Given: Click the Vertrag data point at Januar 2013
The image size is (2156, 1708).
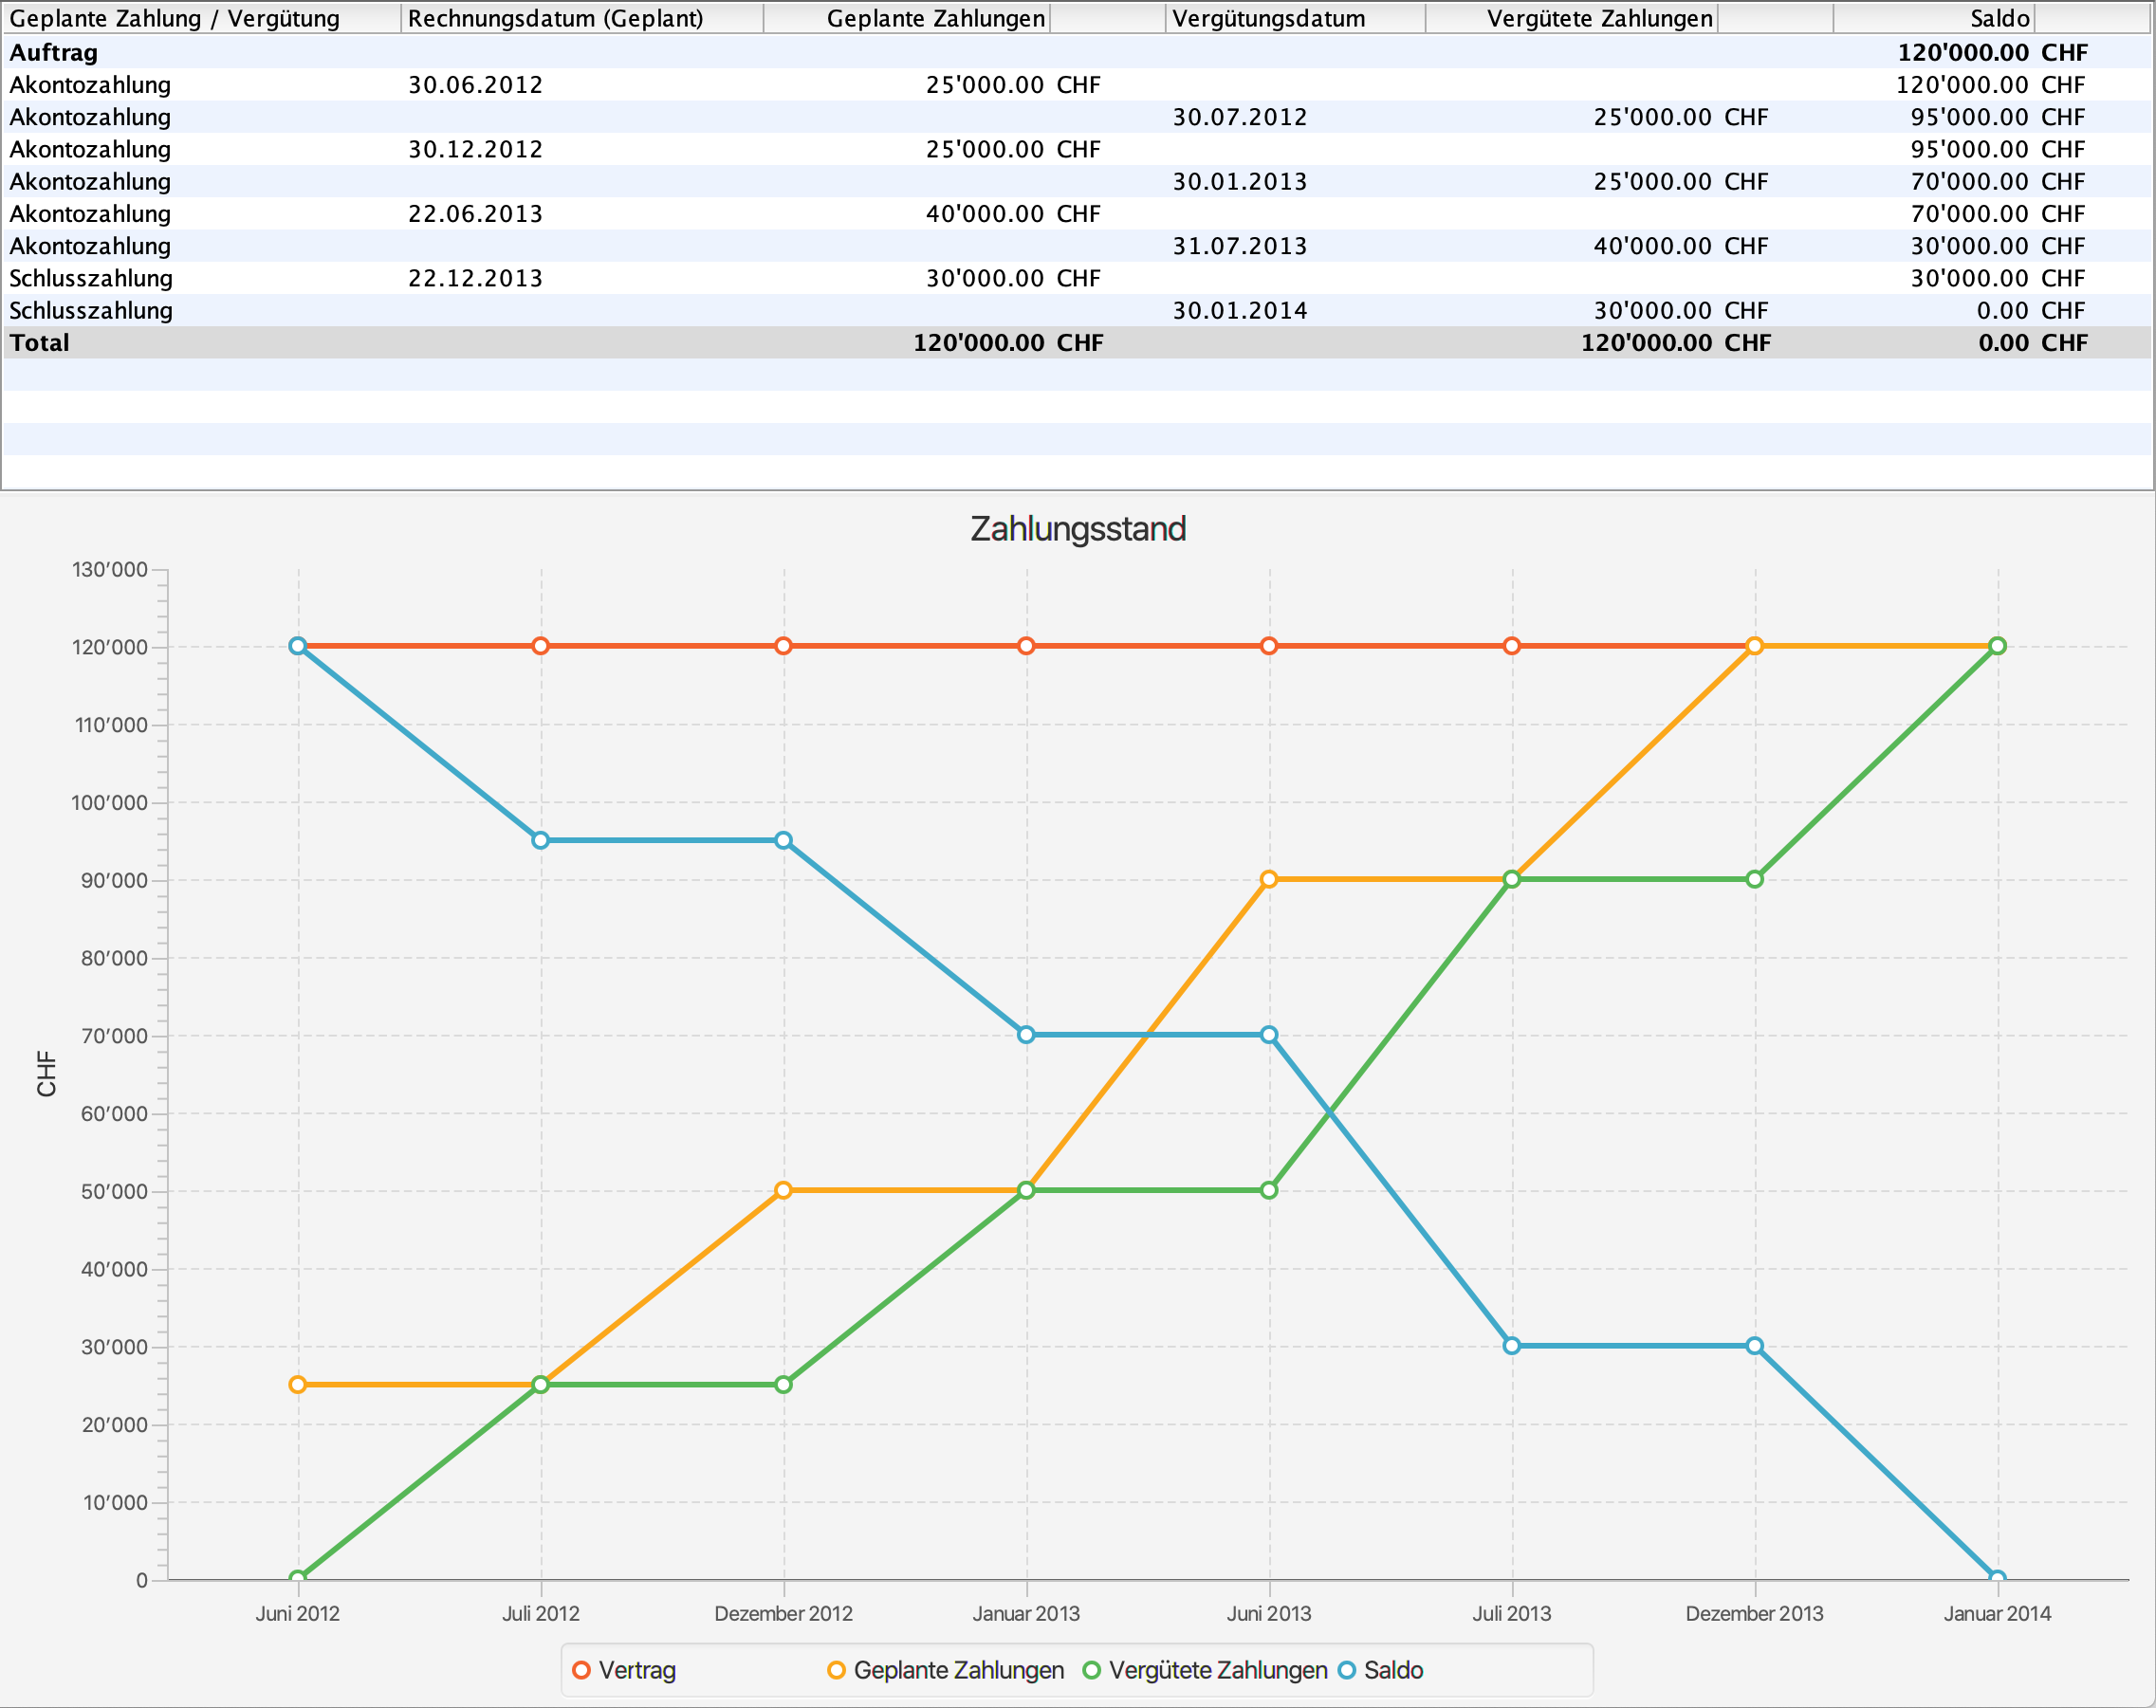Looking at the screenshot, I should tap(1026, 646).
